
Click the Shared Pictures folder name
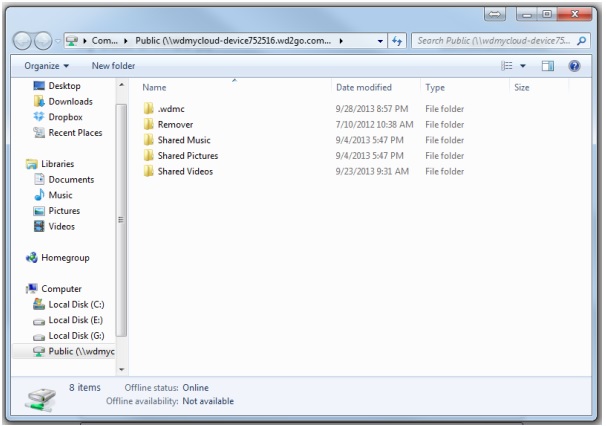(x=188, y=156)
